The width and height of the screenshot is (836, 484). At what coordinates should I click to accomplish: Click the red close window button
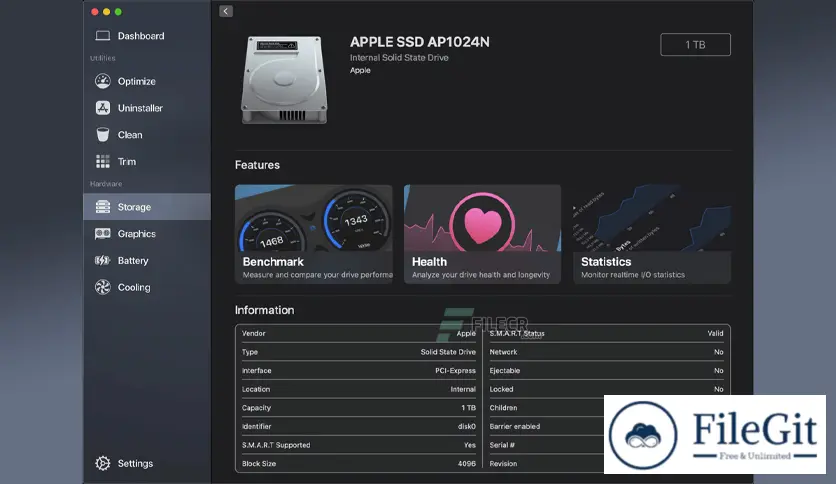pos(95,12)
